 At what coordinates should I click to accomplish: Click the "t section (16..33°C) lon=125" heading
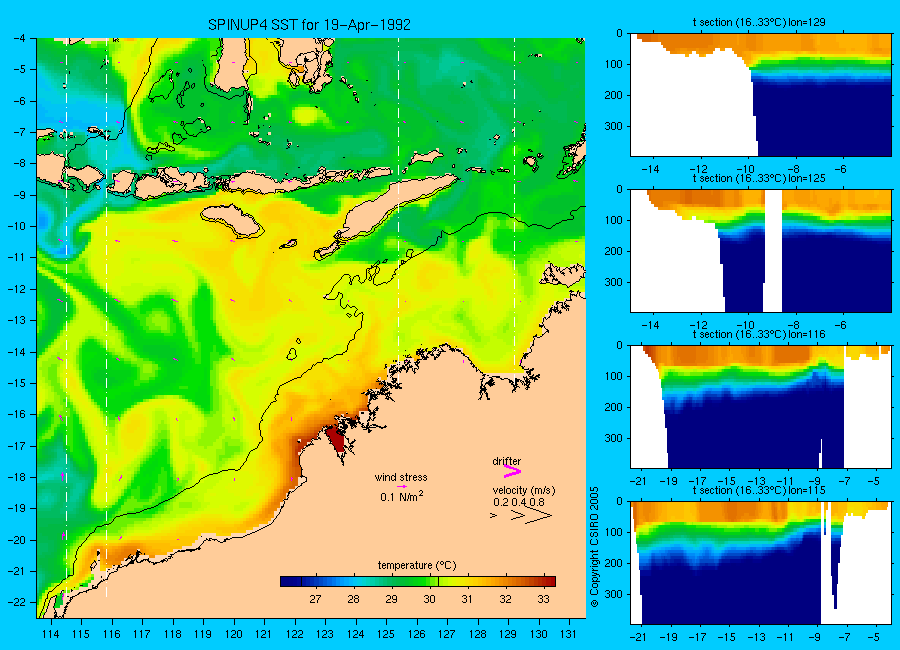[x=759, y=179]
